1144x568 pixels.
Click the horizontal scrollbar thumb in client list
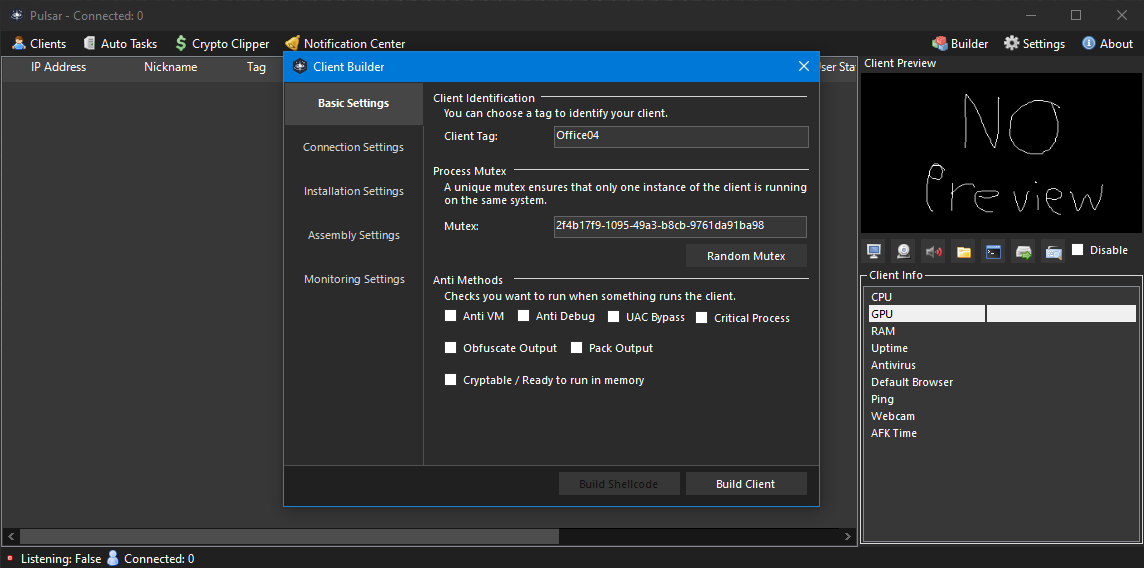coord(290,536)
